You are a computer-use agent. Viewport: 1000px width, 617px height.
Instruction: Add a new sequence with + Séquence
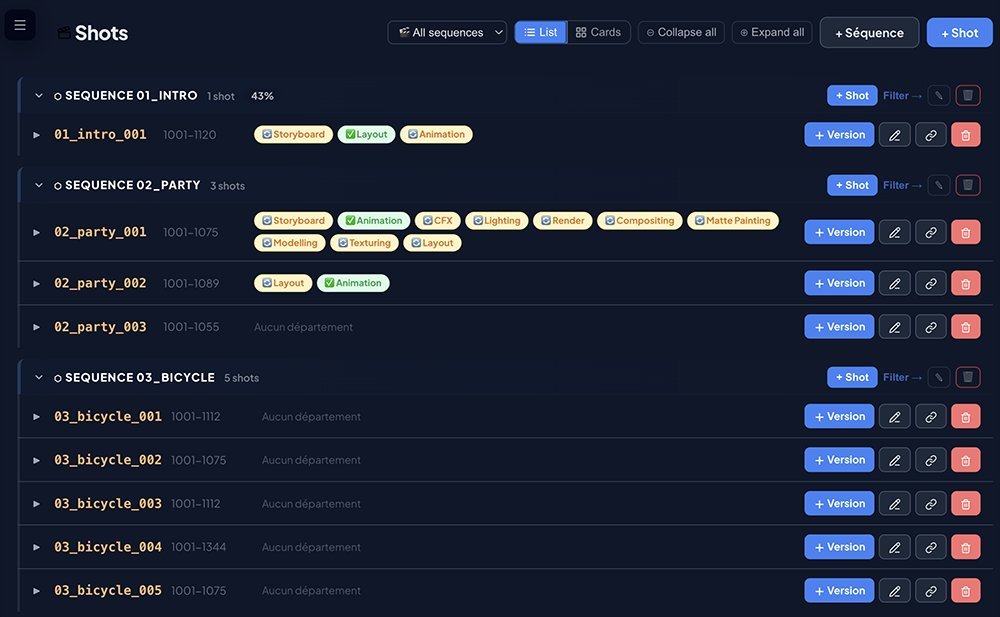click(869, 32)
